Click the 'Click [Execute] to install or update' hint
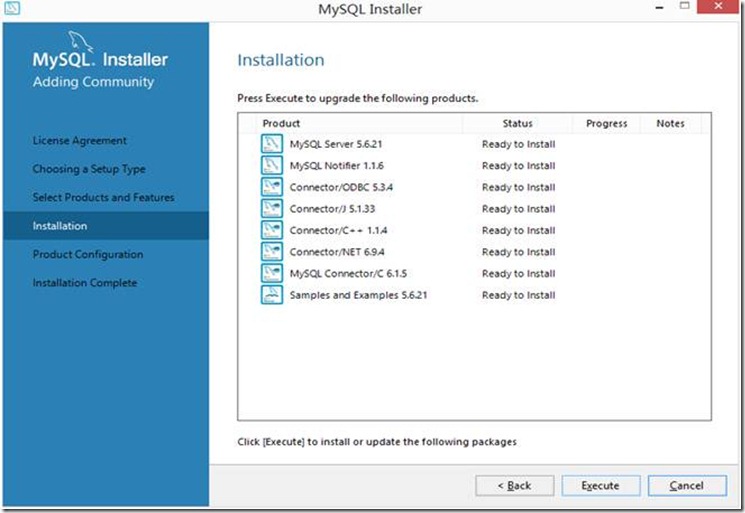 [x=377, y=442]
